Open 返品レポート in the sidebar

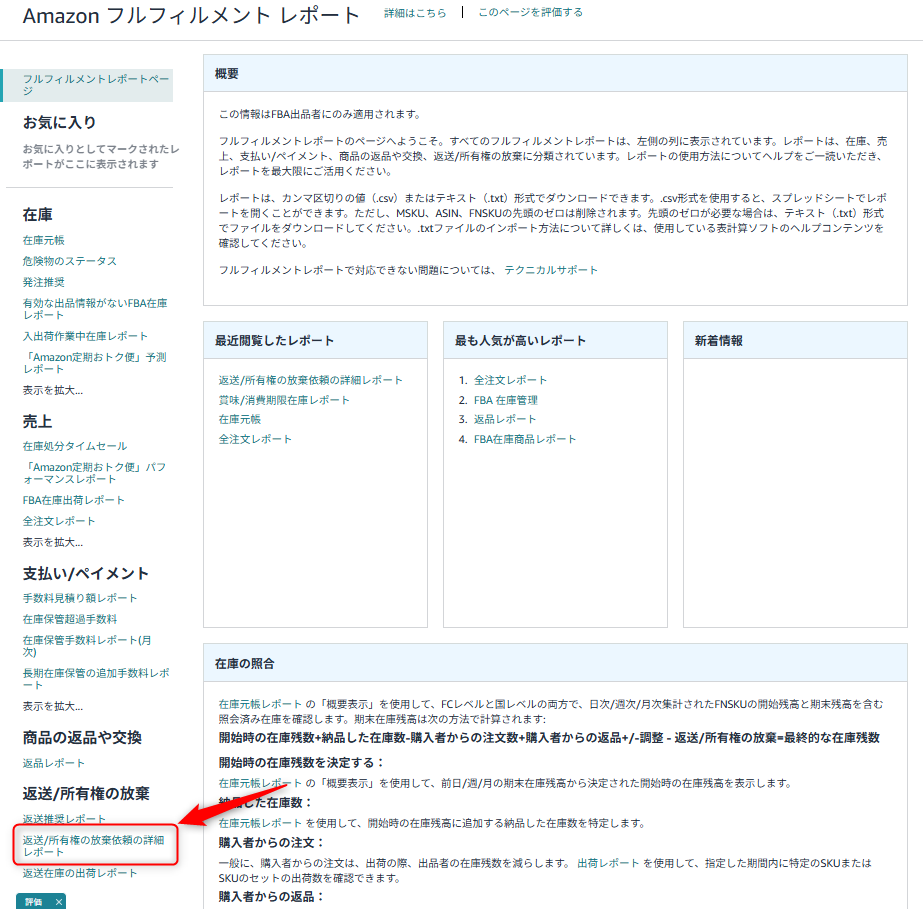54,763
